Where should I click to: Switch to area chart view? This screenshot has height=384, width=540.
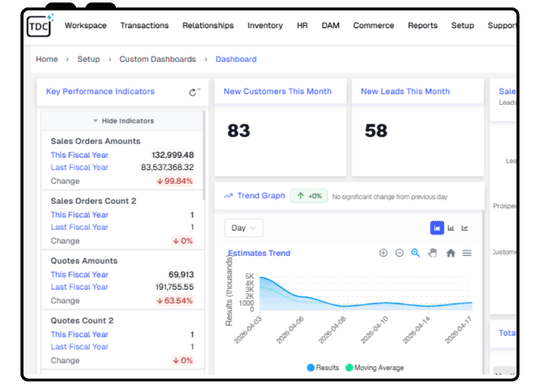pyautogui.click(x=437, y=228)
